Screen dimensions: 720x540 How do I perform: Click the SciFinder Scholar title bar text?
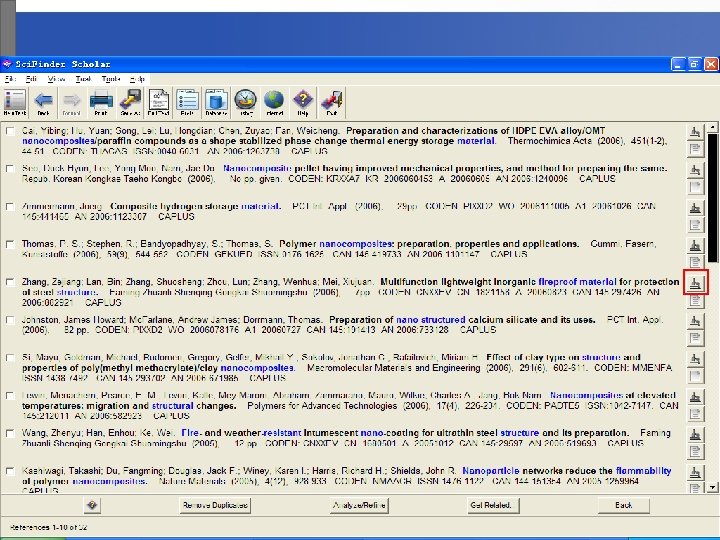tap(63, 64)
